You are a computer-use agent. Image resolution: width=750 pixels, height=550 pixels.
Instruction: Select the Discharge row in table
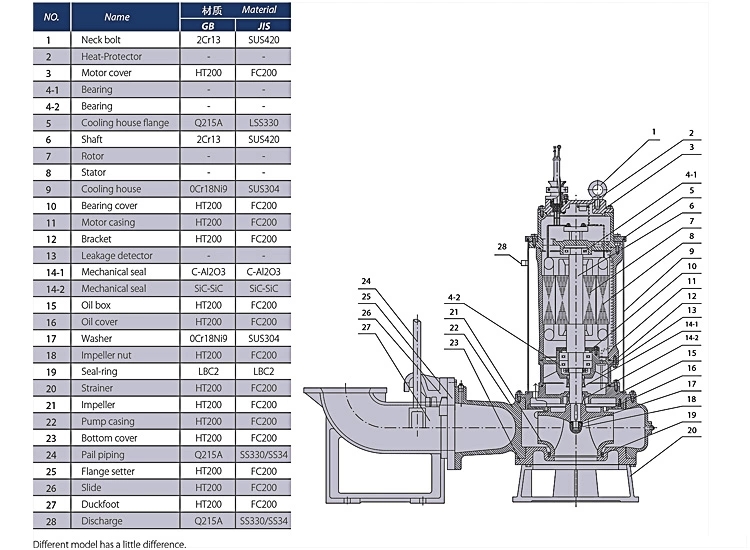[x=102, y=521]
